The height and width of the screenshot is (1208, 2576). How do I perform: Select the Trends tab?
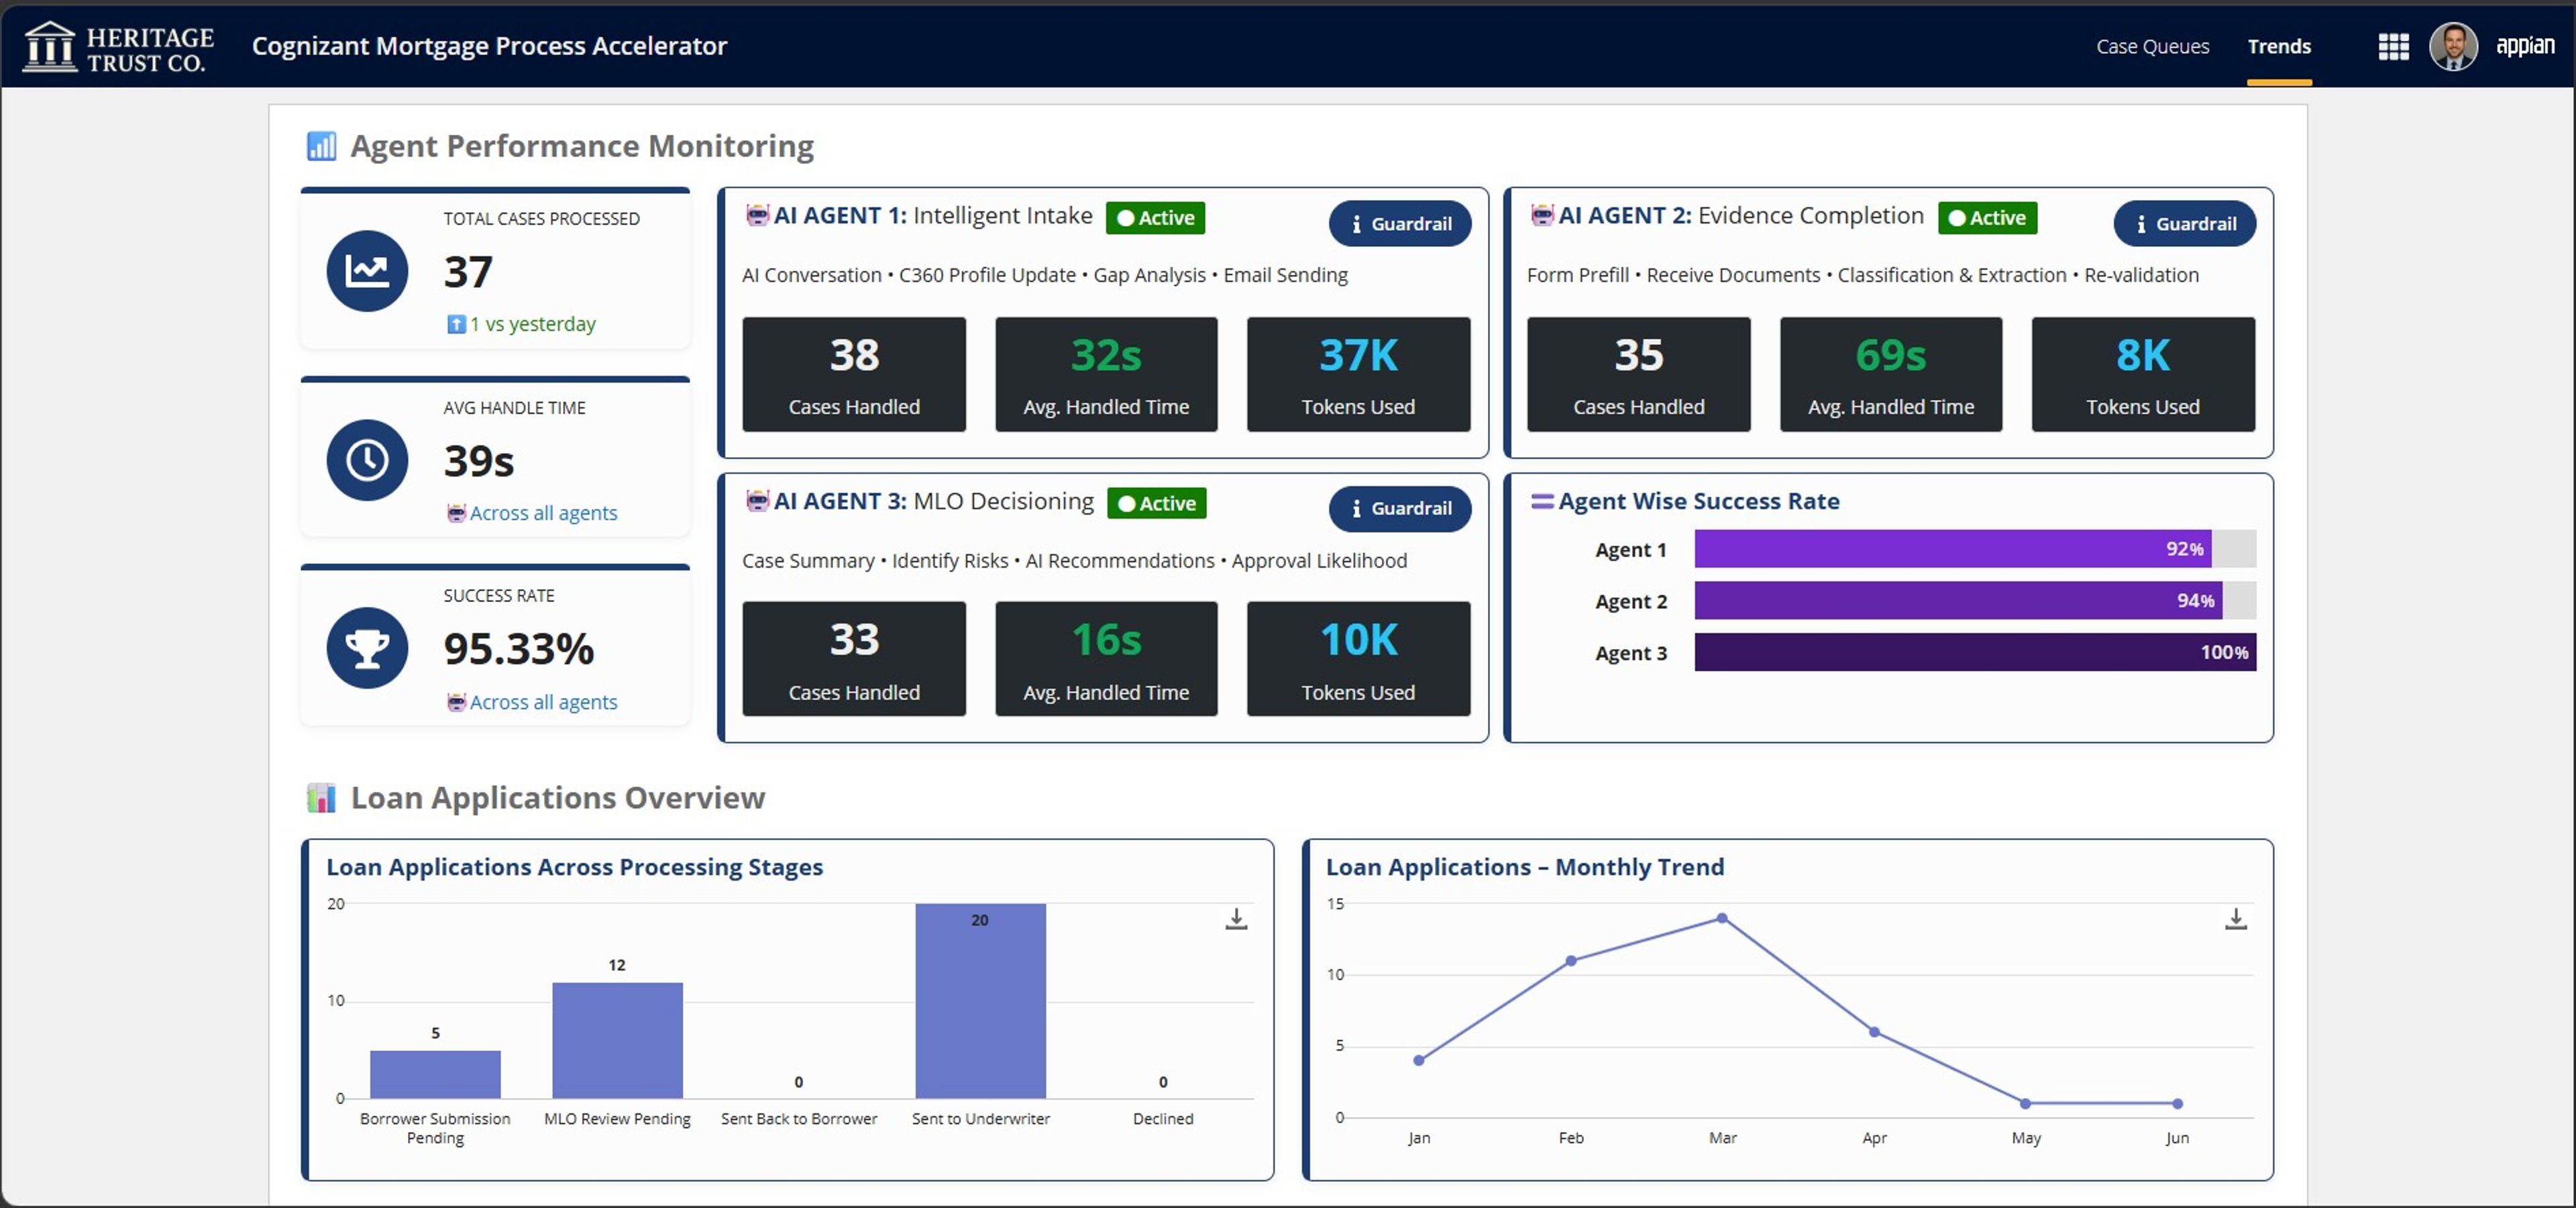point(2278,46)
